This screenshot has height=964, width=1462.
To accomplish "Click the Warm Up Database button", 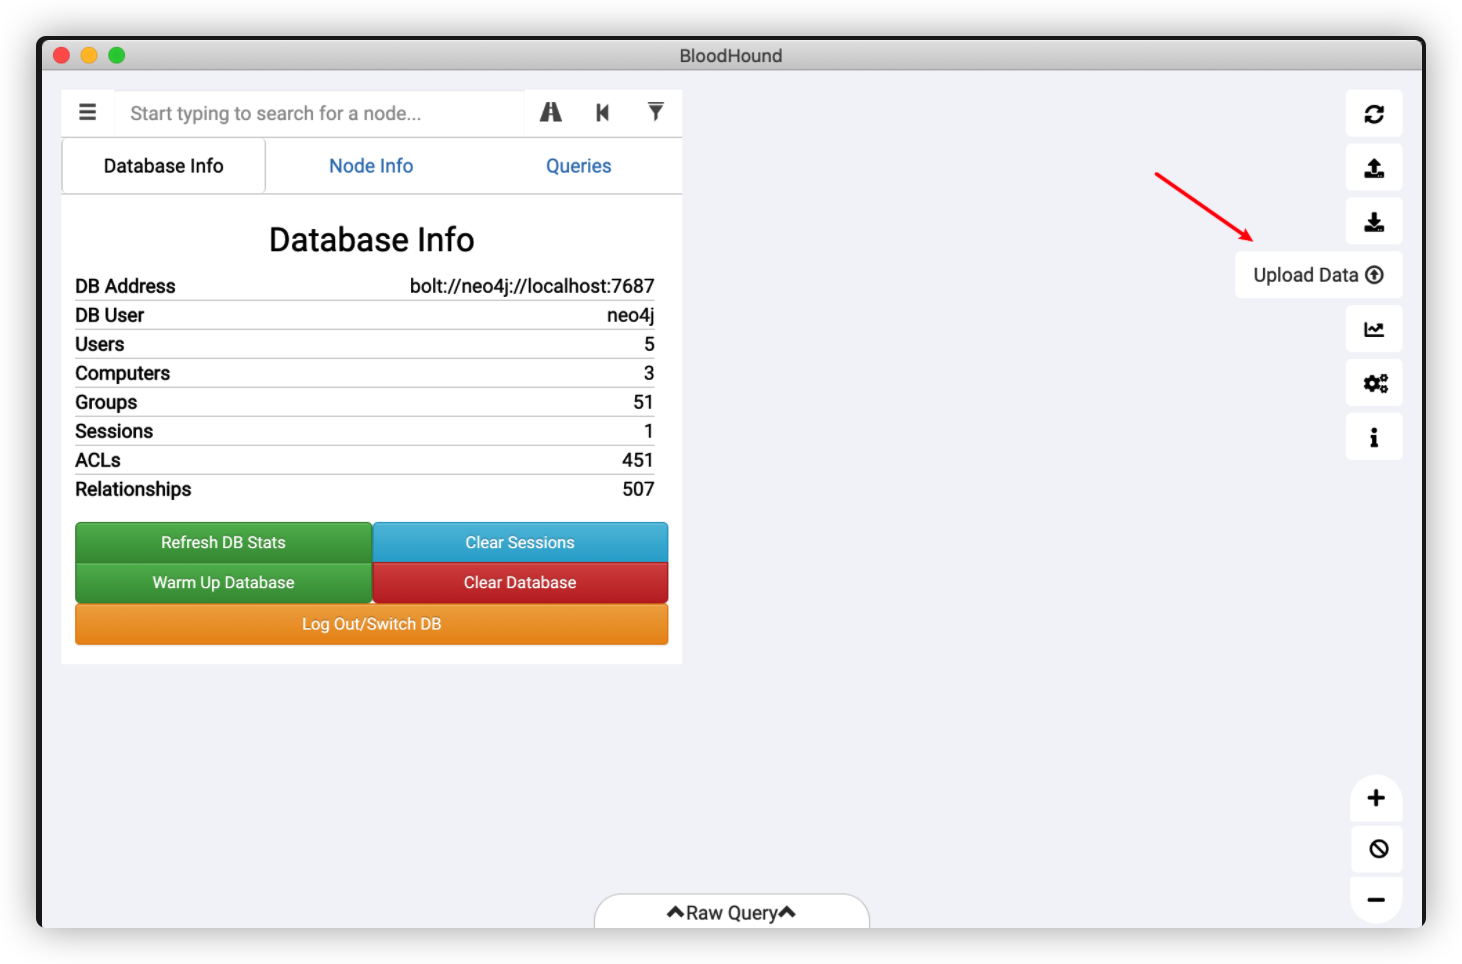I will pos(223,583).
